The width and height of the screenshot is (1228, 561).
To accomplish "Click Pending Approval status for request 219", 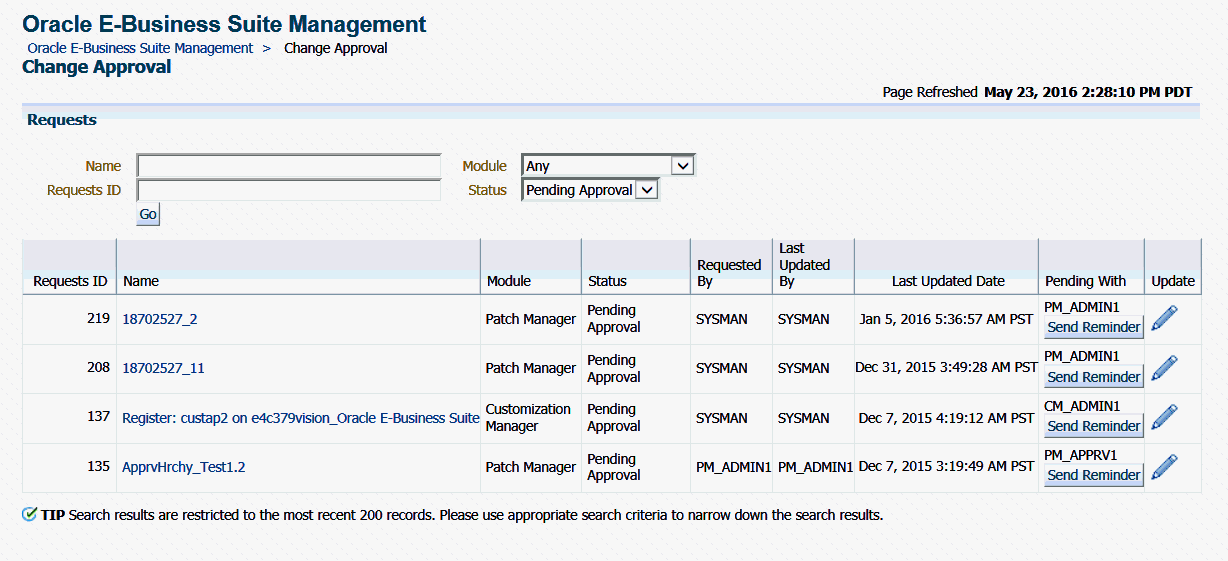I will tap(614, 319).
